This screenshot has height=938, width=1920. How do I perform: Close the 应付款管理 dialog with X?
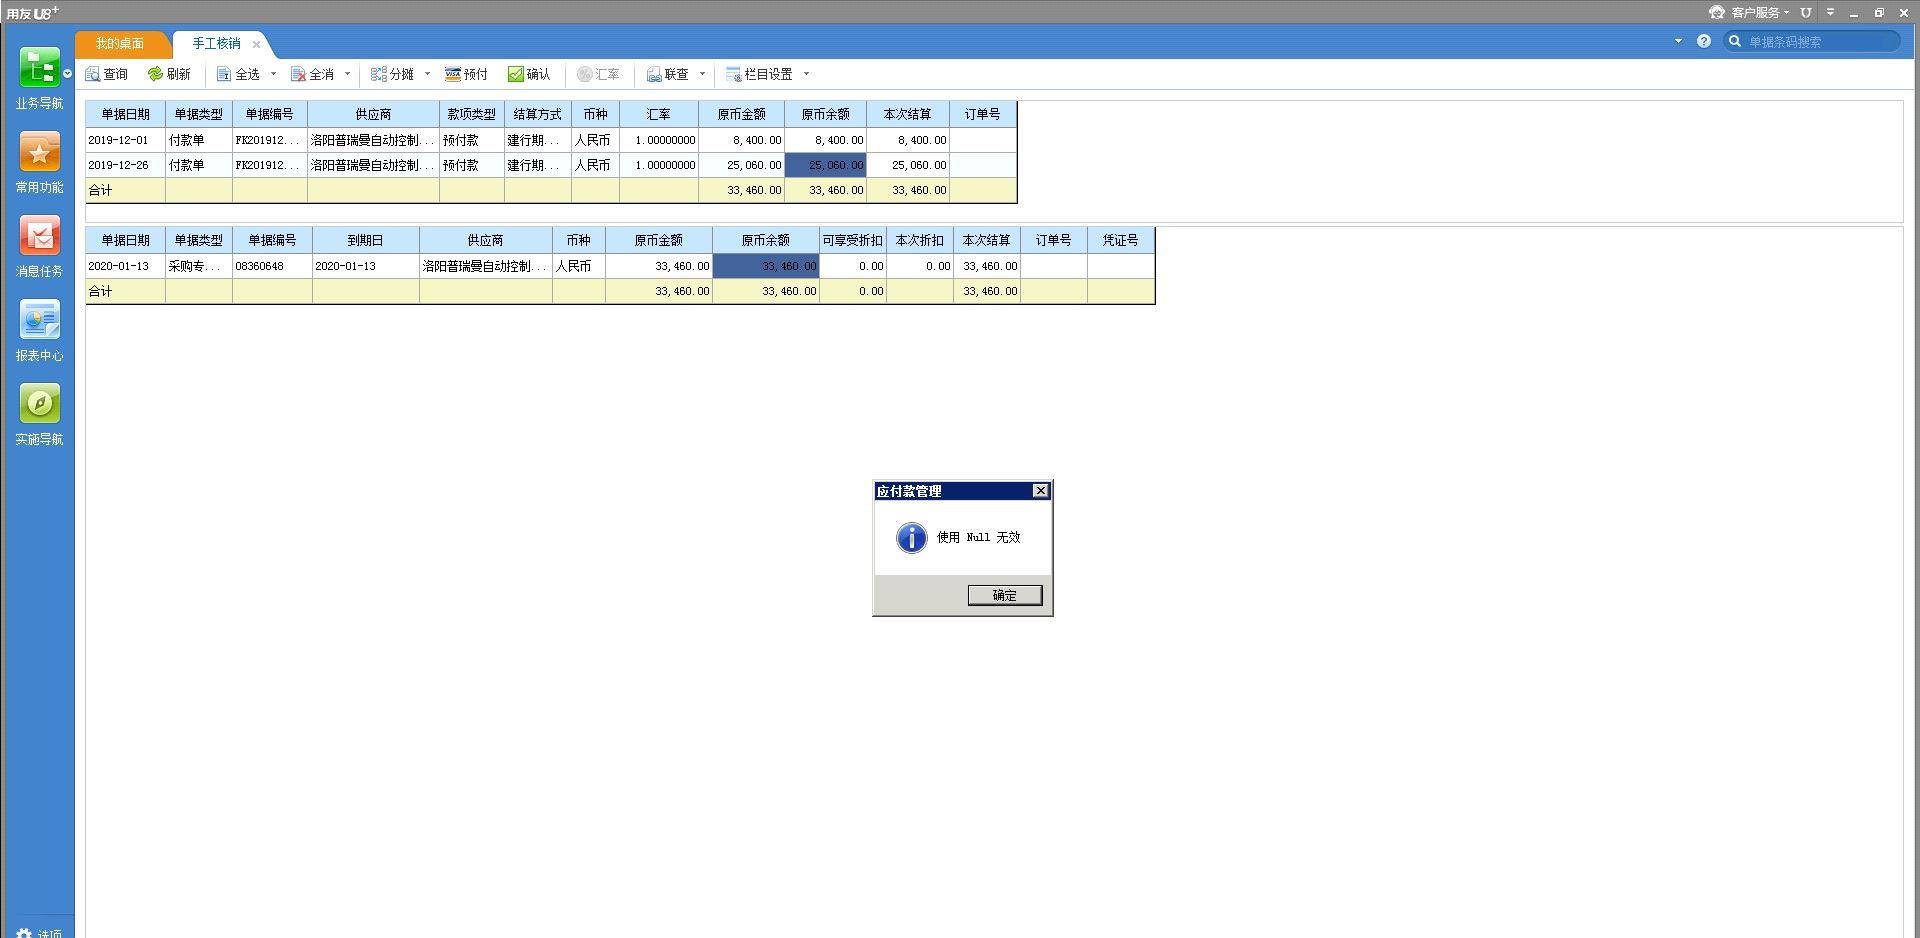click(x=1040, y=490)
